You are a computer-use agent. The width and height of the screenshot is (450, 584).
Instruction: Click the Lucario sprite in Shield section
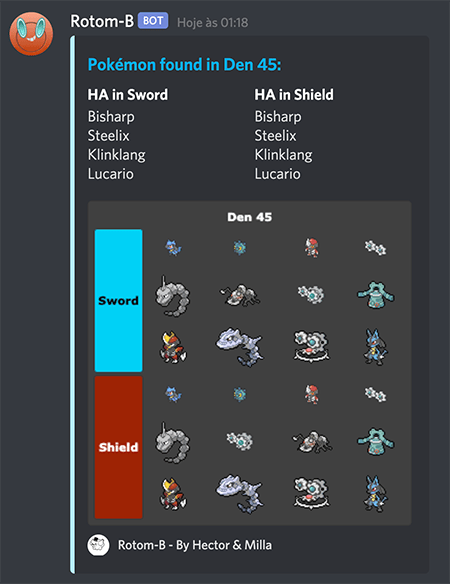point(375,494)
